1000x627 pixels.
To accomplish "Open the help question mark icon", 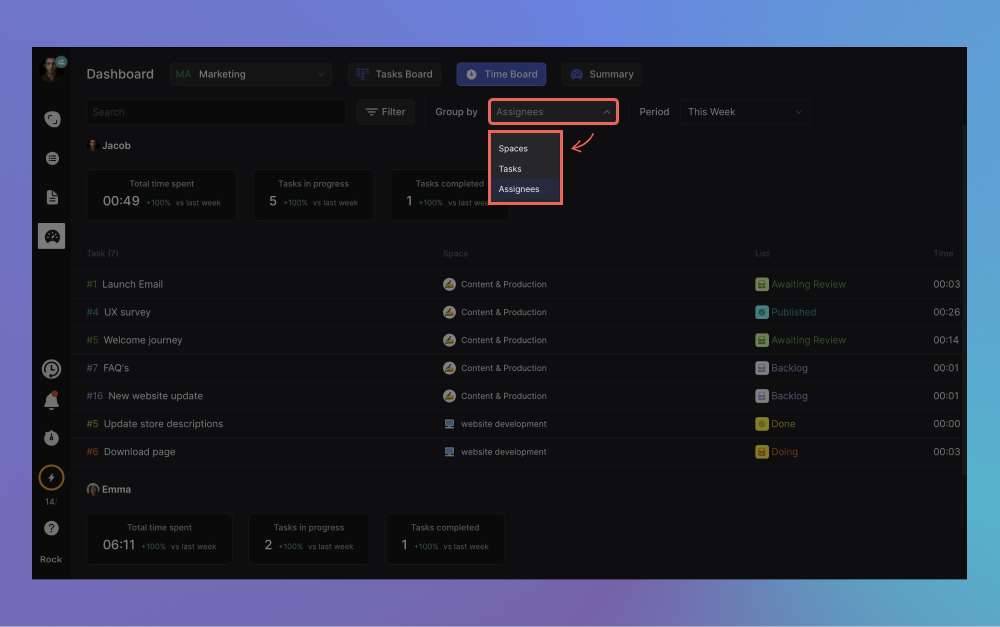I will pos(51,528).
